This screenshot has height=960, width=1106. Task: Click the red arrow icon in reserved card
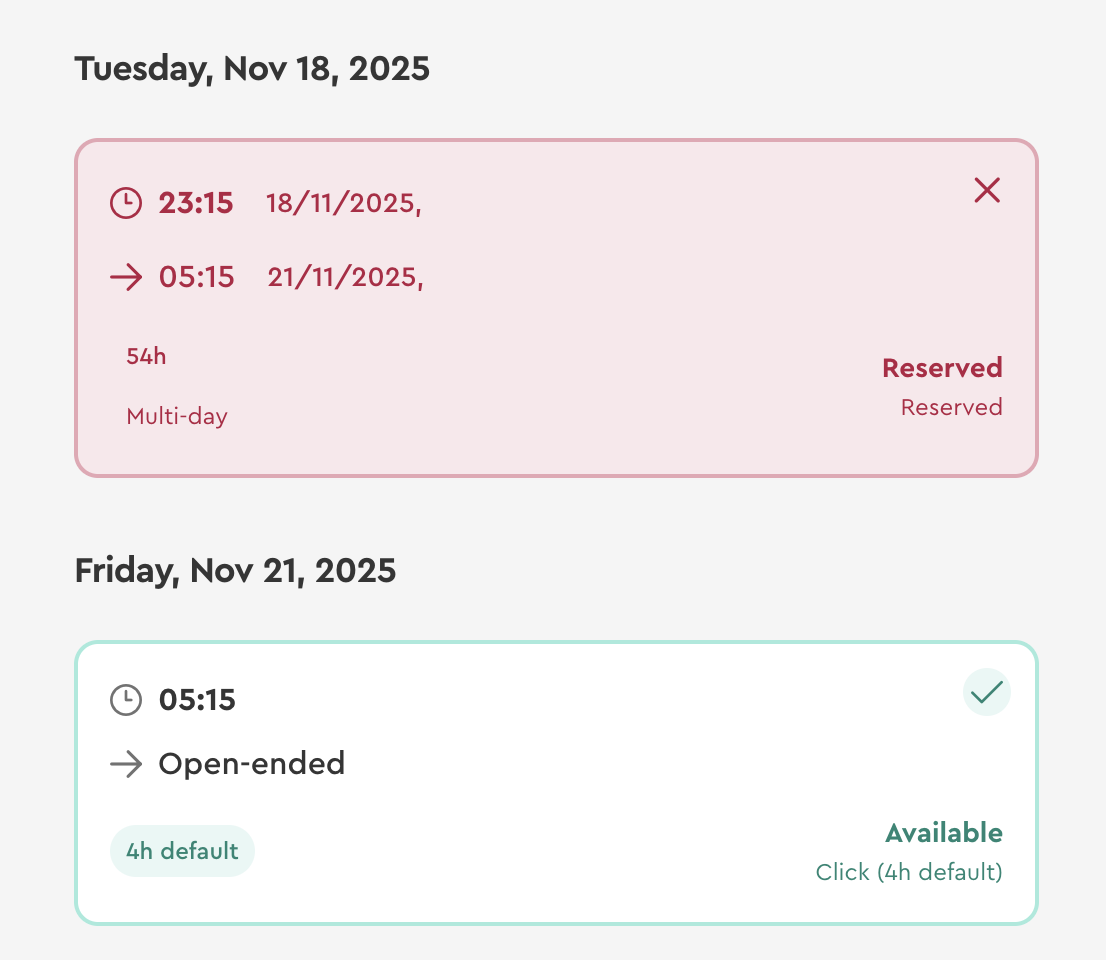[x=126, y=277]
